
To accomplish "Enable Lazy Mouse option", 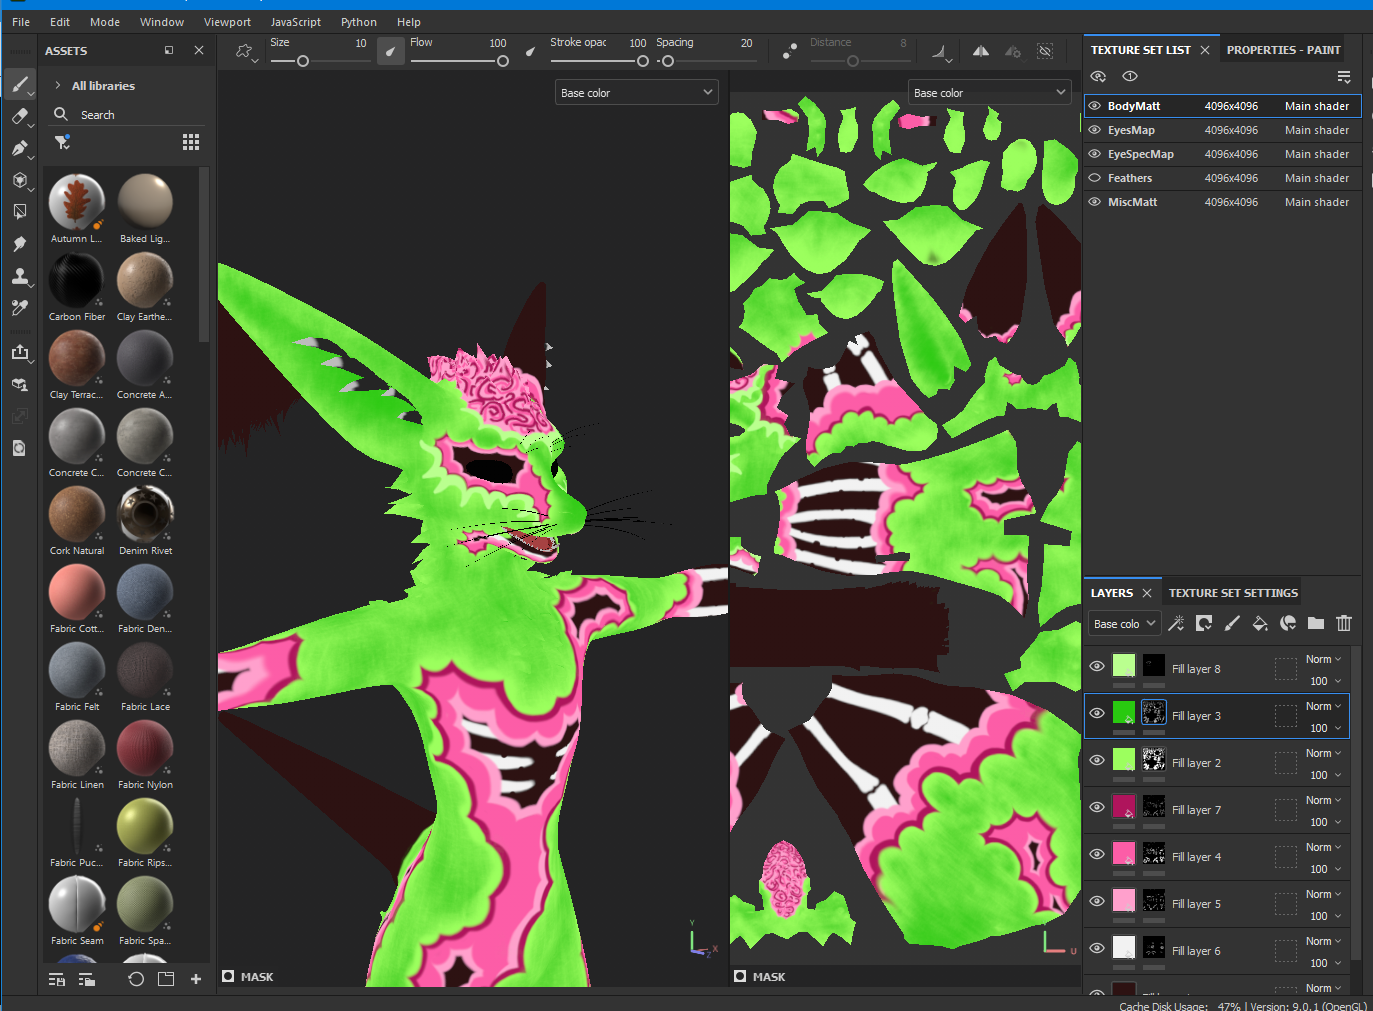I will point(790,51).
